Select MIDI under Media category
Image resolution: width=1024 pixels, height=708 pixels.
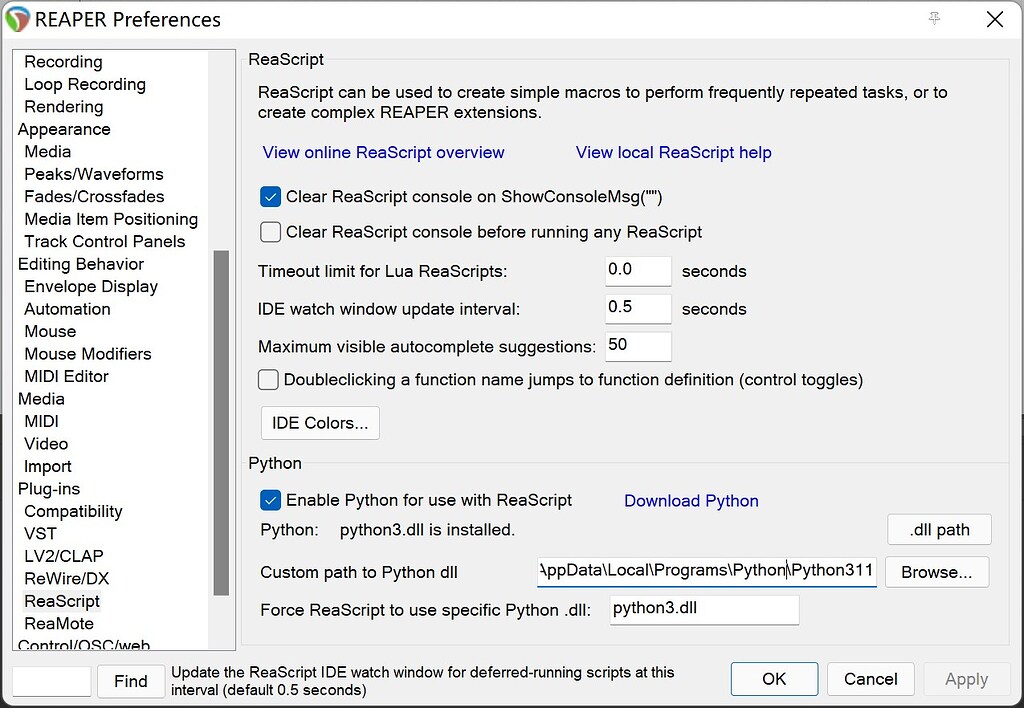(41, 421)
